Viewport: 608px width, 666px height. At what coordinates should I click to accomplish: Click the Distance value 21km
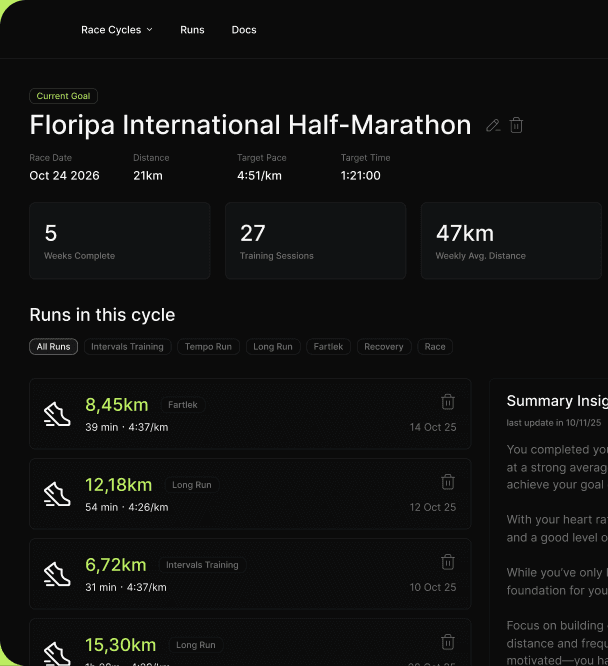coord(148,175)
